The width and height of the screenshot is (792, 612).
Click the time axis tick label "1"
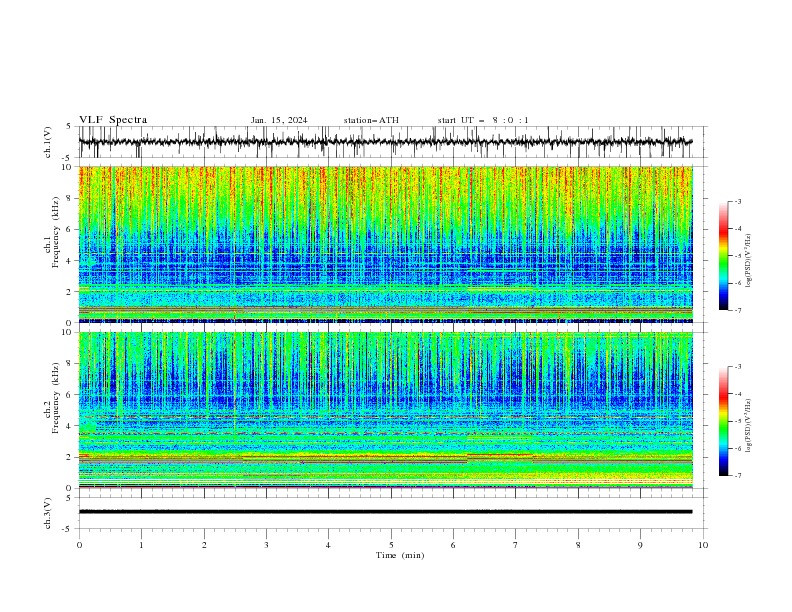tap(141, 545)
